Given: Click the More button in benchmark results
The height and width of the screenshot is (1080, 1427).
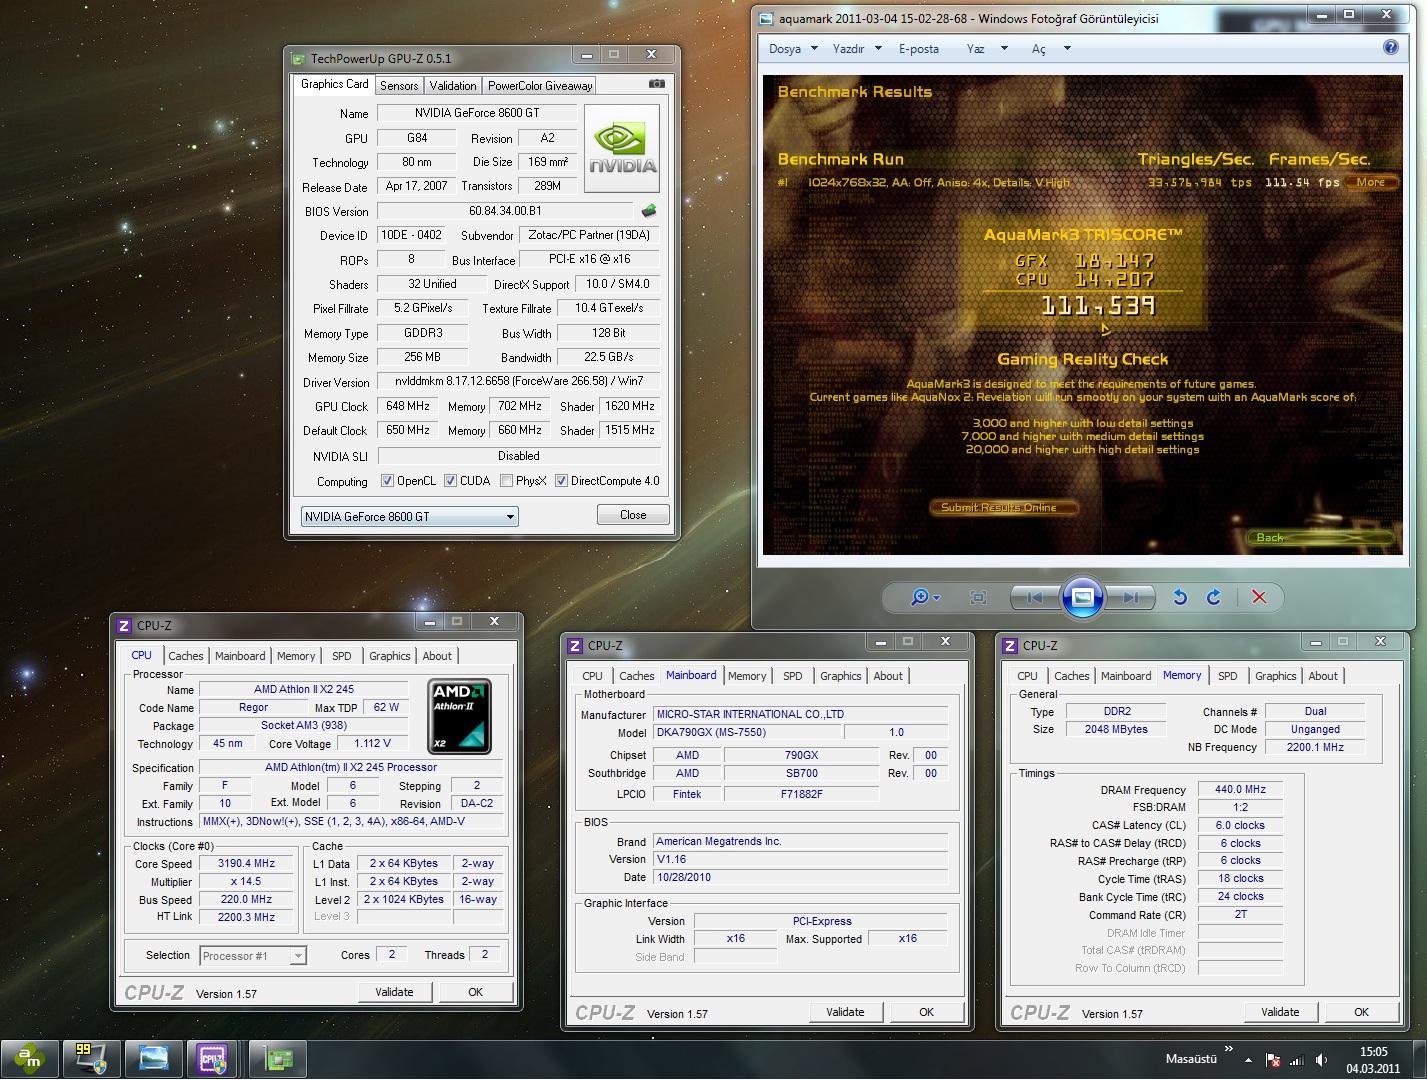Looking at the screenshot, I should tap(1371, 182).
